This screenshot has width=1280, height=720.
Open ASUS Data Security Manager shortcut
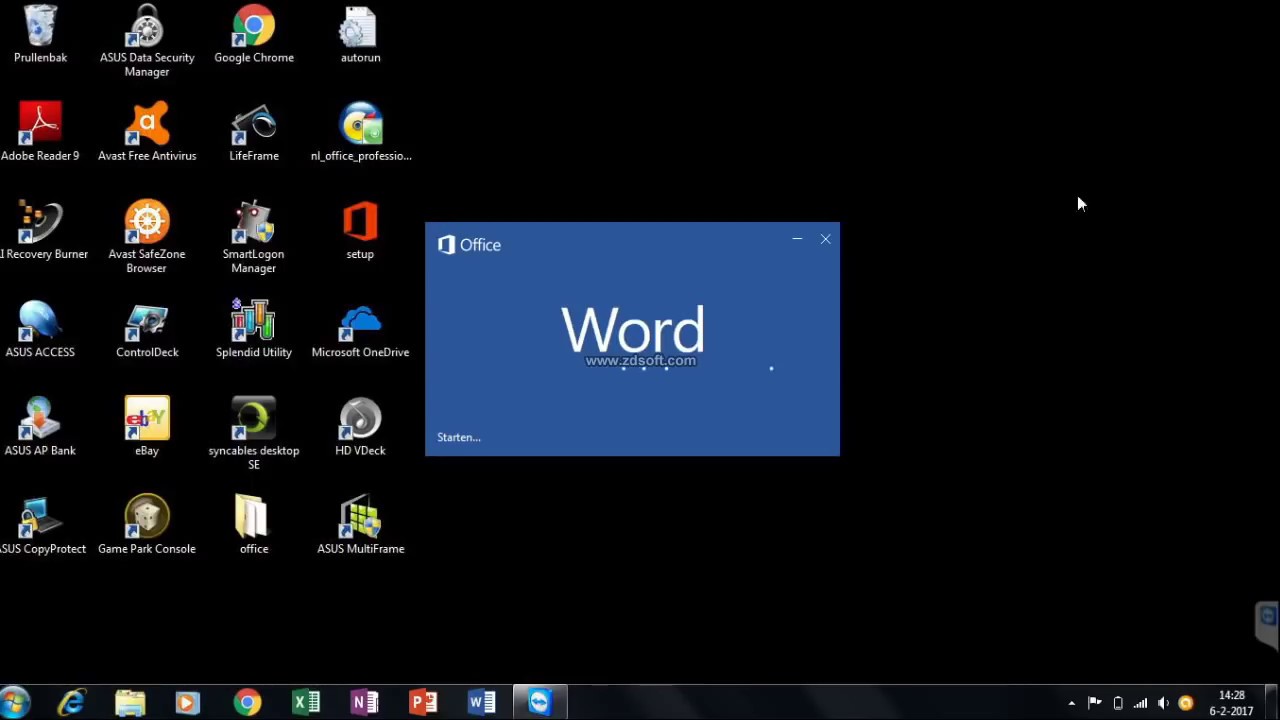pyautogui.click(x=147, y=41)
